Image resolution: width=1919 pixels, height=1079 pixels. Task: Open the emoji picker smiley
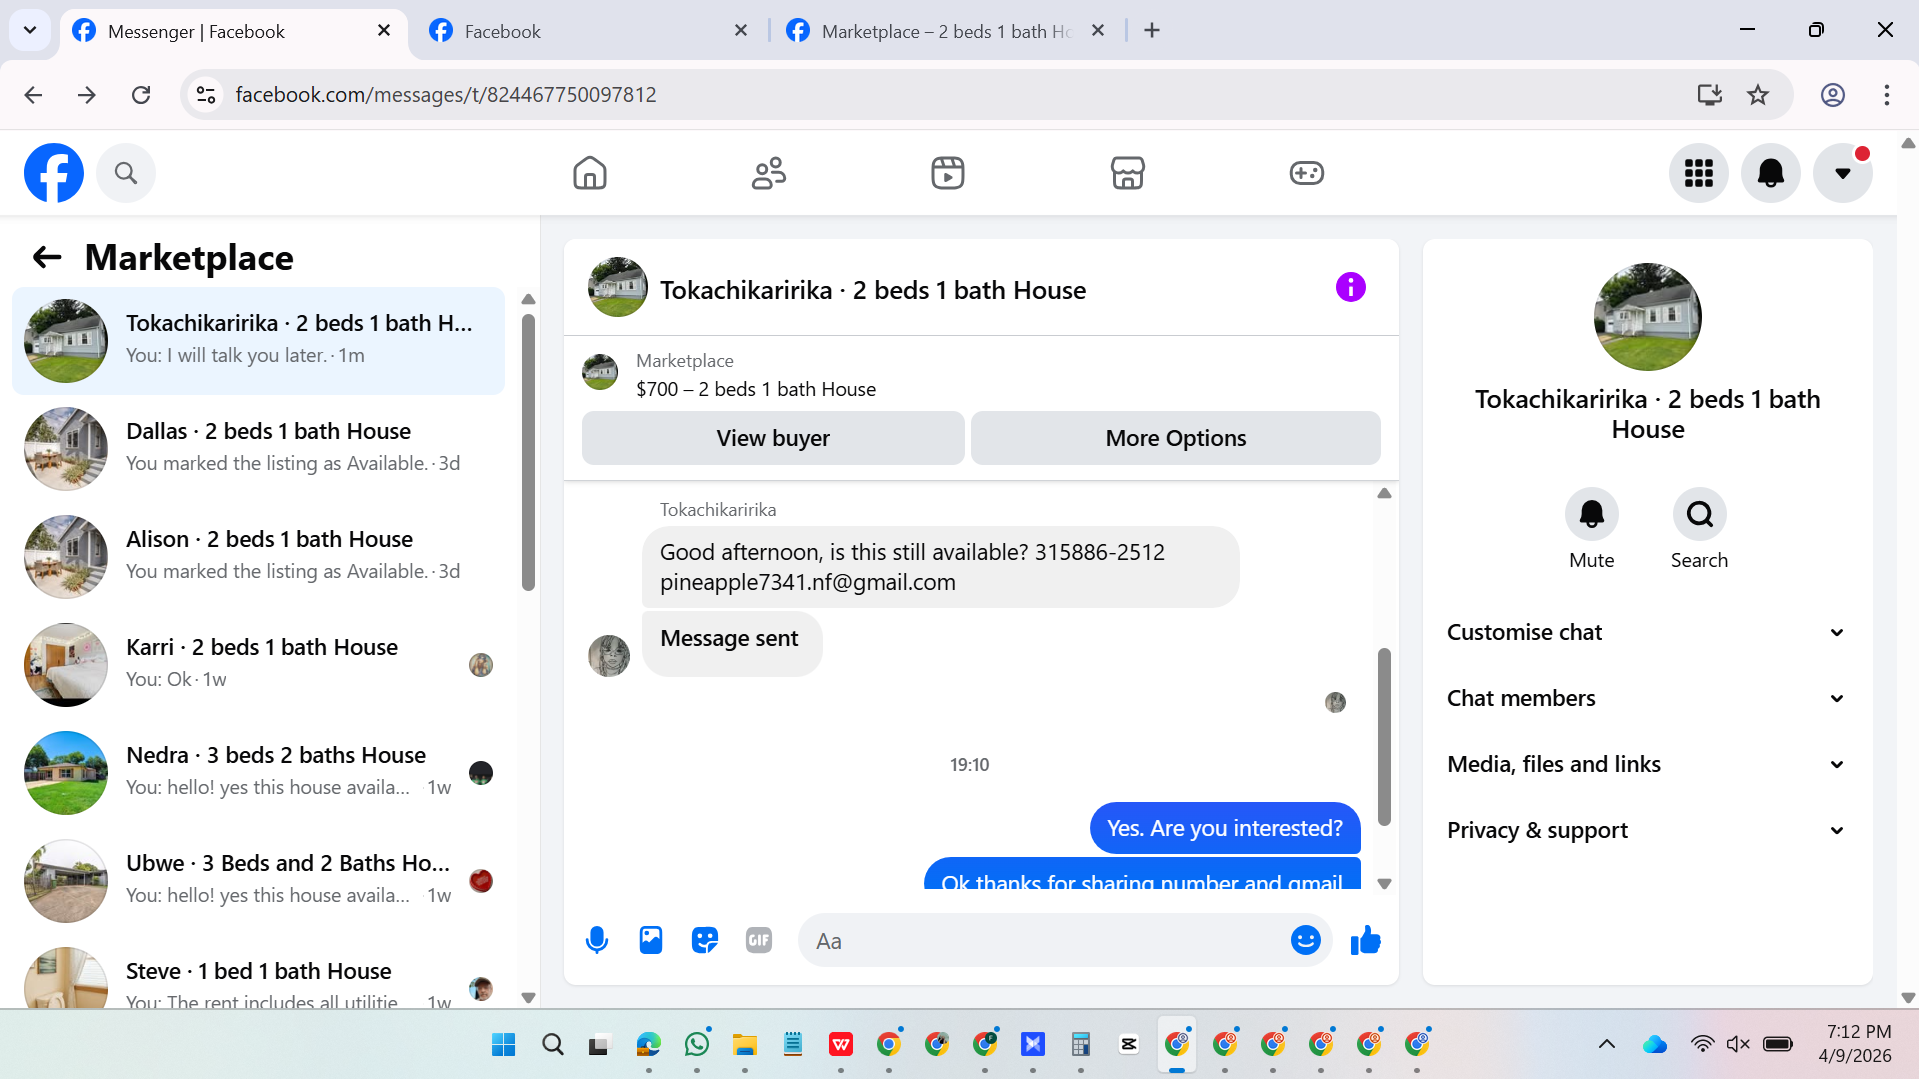(1305, 940)
